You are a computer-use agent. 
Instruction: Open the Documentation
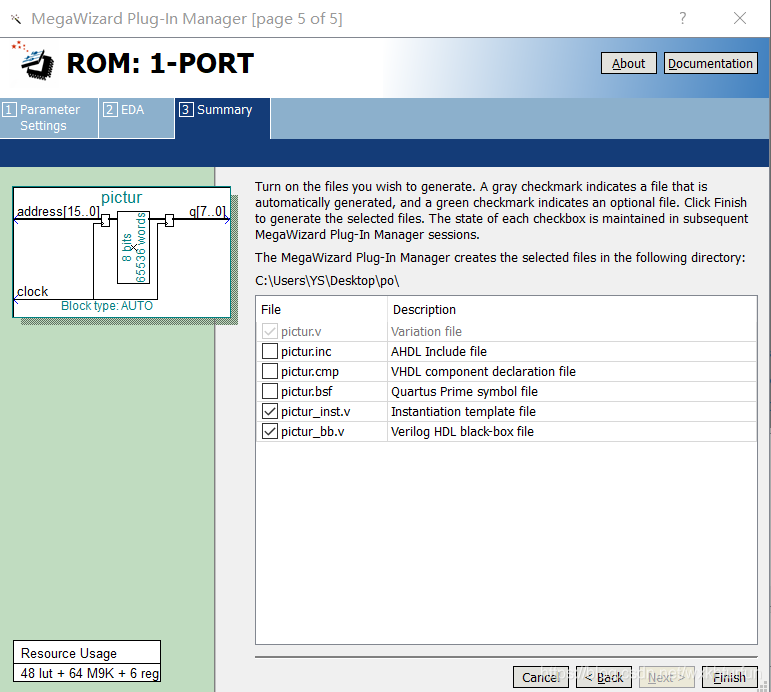point(710,63)
